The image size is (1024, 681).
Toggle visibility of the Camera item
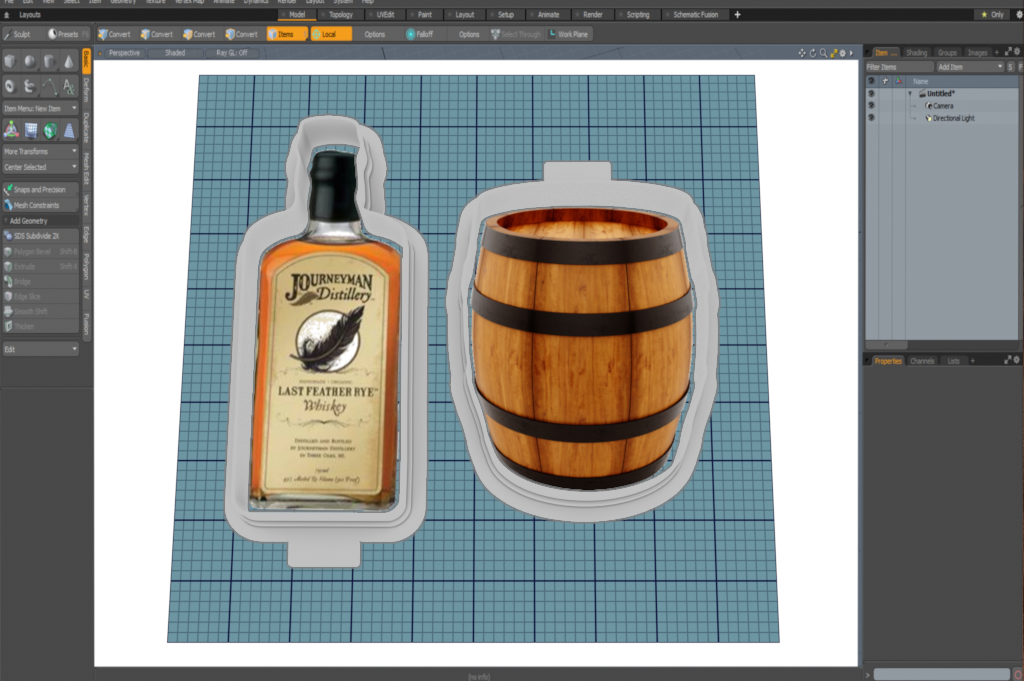[x=871, y=105]
